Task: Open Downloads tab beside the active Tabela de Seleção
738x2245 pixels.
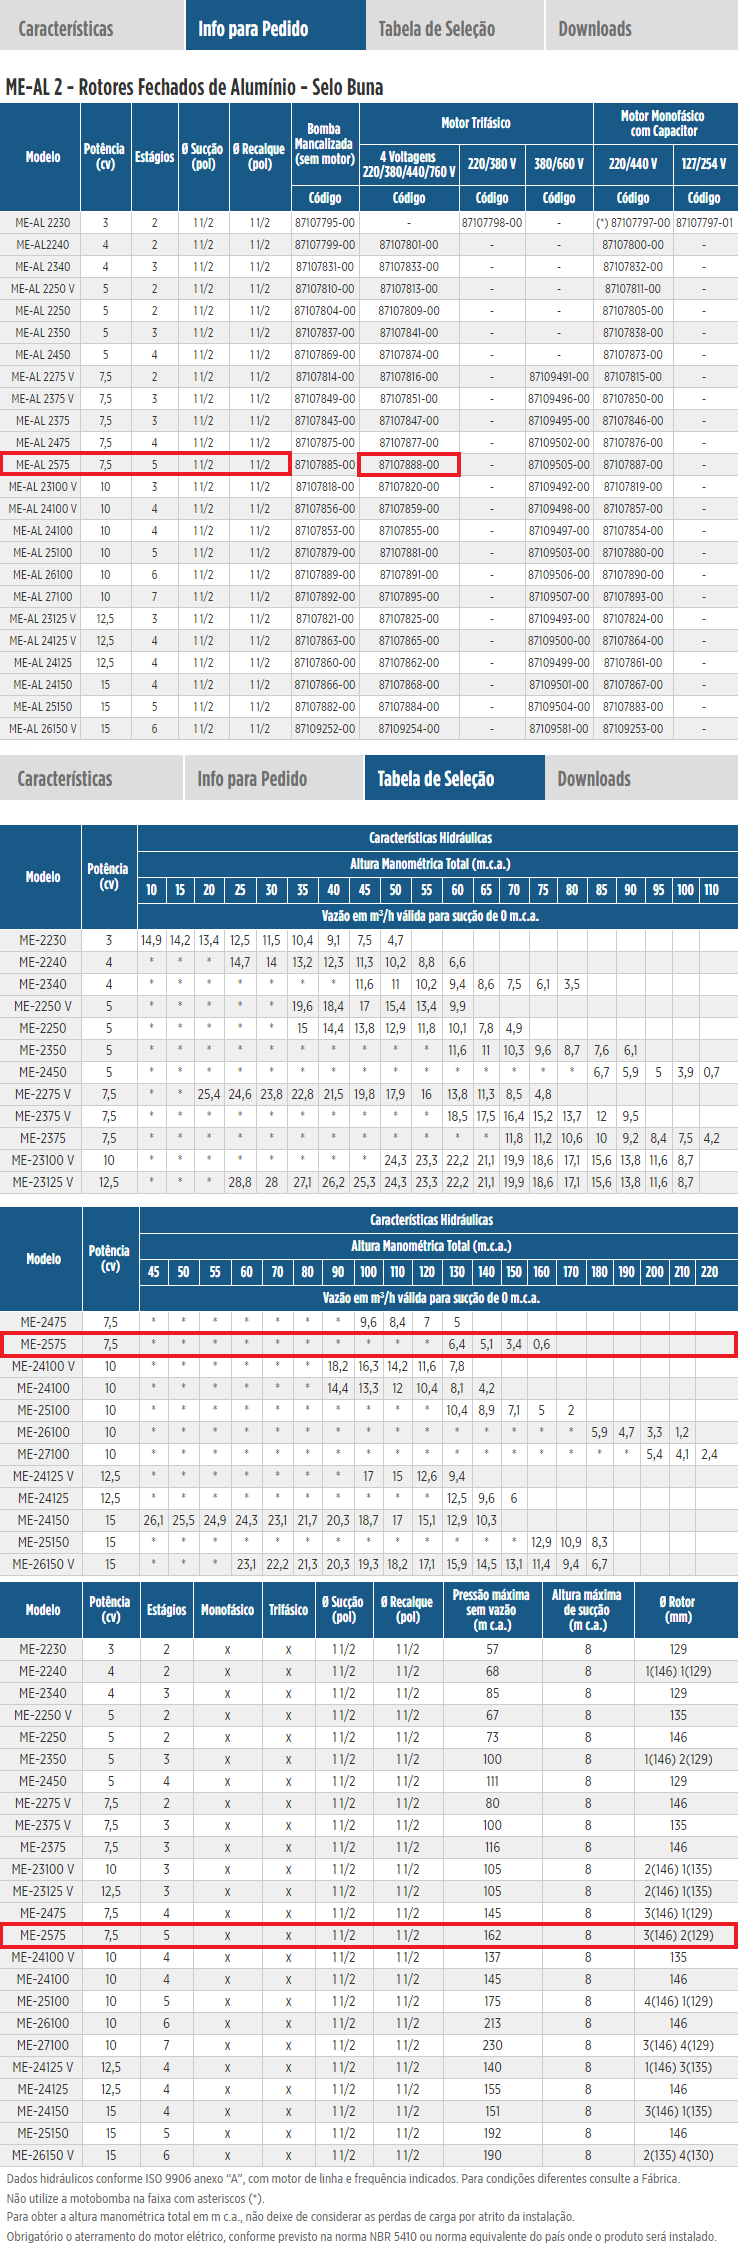Action: point(594,779)
